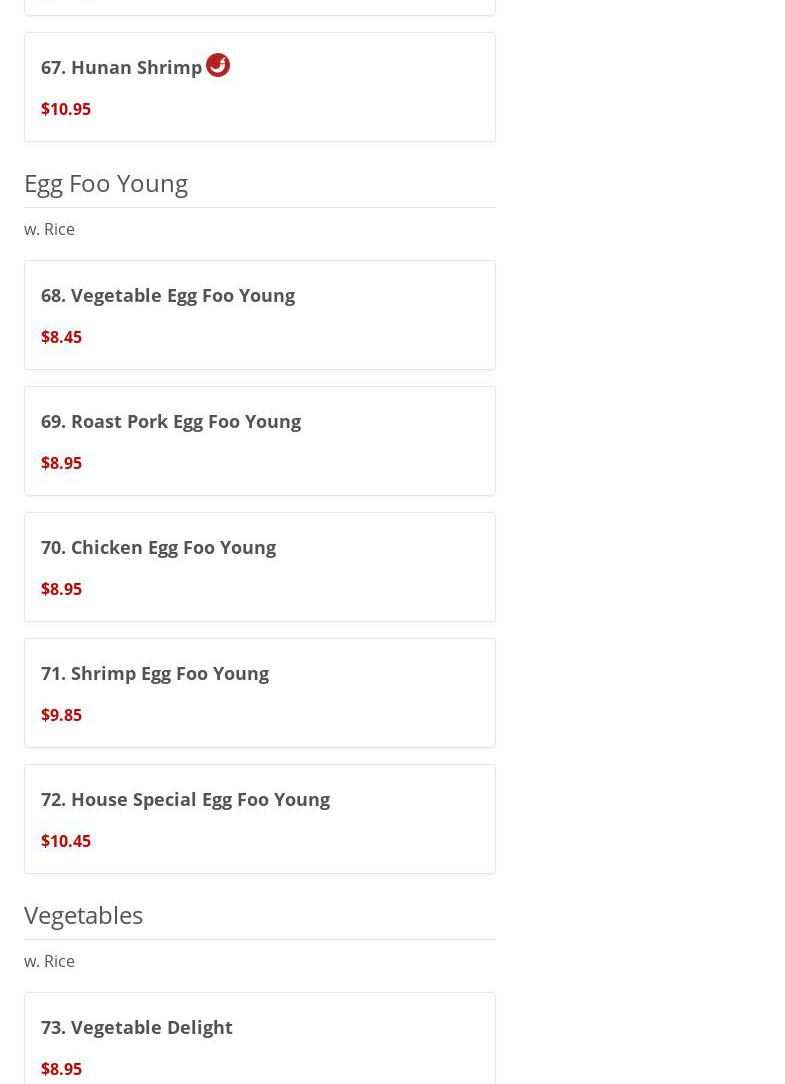Click the $10.95 Hunan Shrimp price
The width and height of the screenshot is (785, 1084).
66,109
